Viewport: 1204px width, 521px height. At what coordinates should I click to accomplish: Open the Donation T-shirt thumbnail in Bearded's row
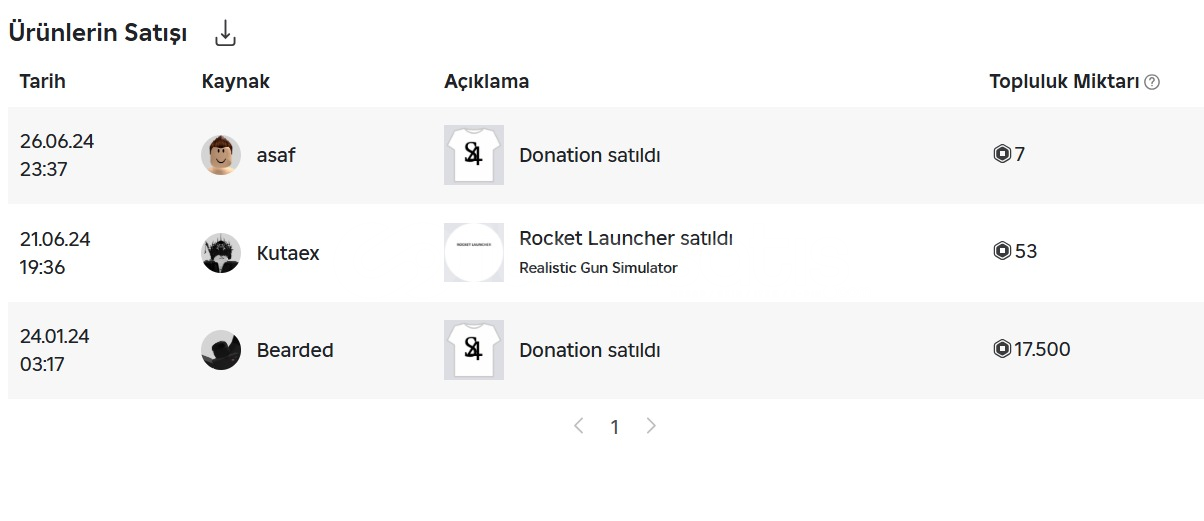point(474,350)
